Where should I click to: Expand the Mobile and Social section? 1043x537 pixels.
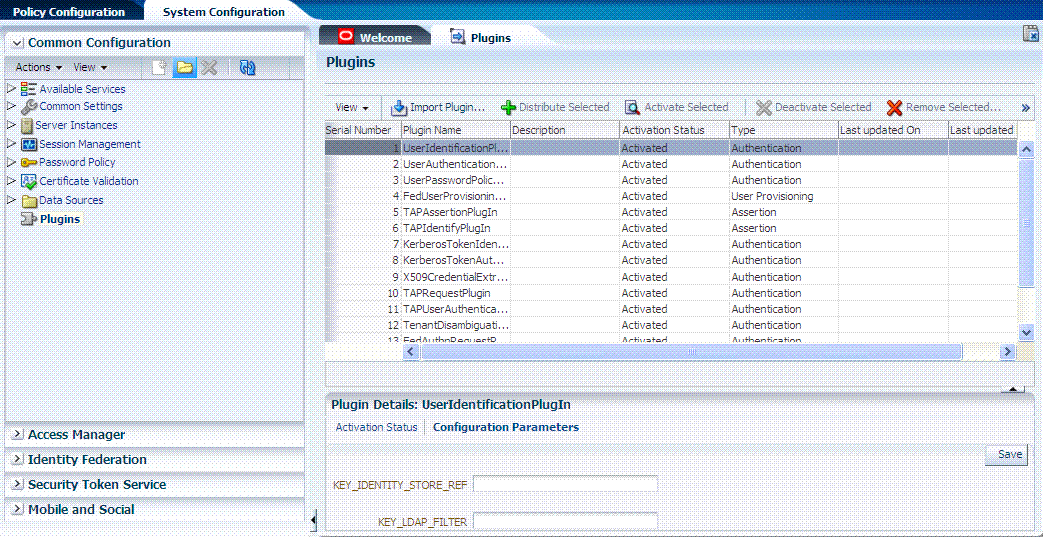[18, 510]
